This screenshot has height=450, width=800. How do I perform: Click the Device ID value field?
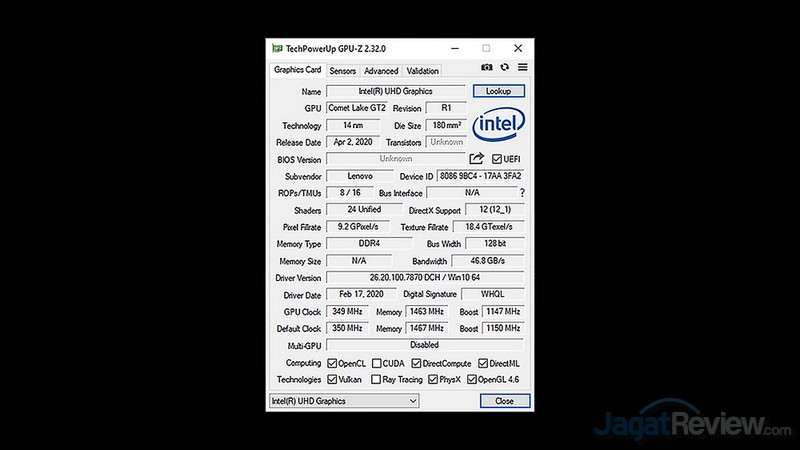click(481, 176)
